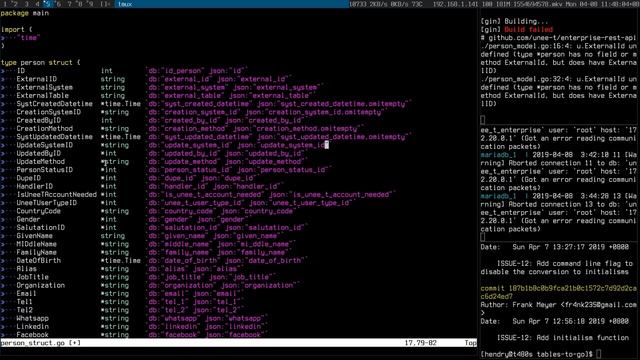This screenshot has width=640, height=360.
Task: Click the 73C temperature readout in status bar
Action: [x=418, y=4]
